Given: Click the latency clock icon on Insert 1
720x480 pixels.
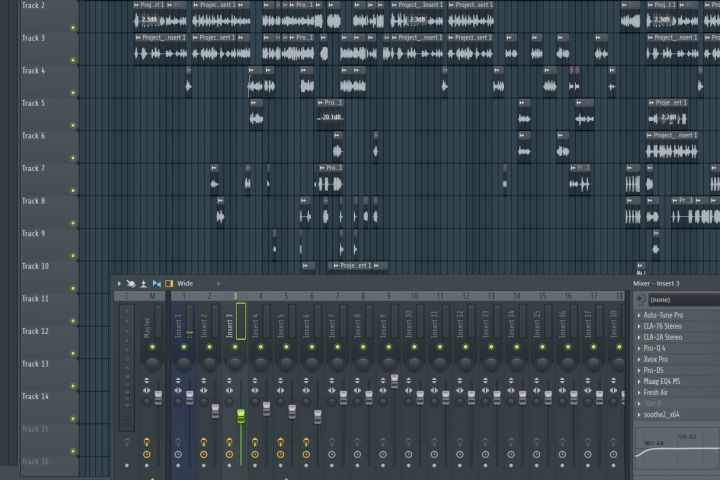Looking at the screenshot, I should (x=178, y=454).
